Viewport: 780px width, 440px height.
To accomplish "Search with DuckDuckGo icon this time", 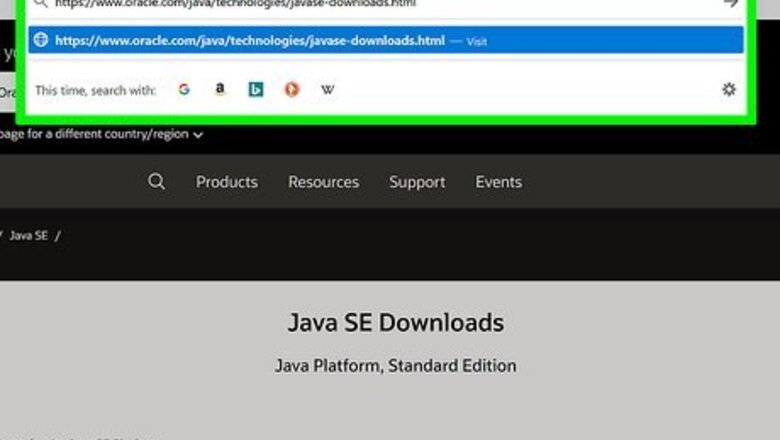I will 292,89.
